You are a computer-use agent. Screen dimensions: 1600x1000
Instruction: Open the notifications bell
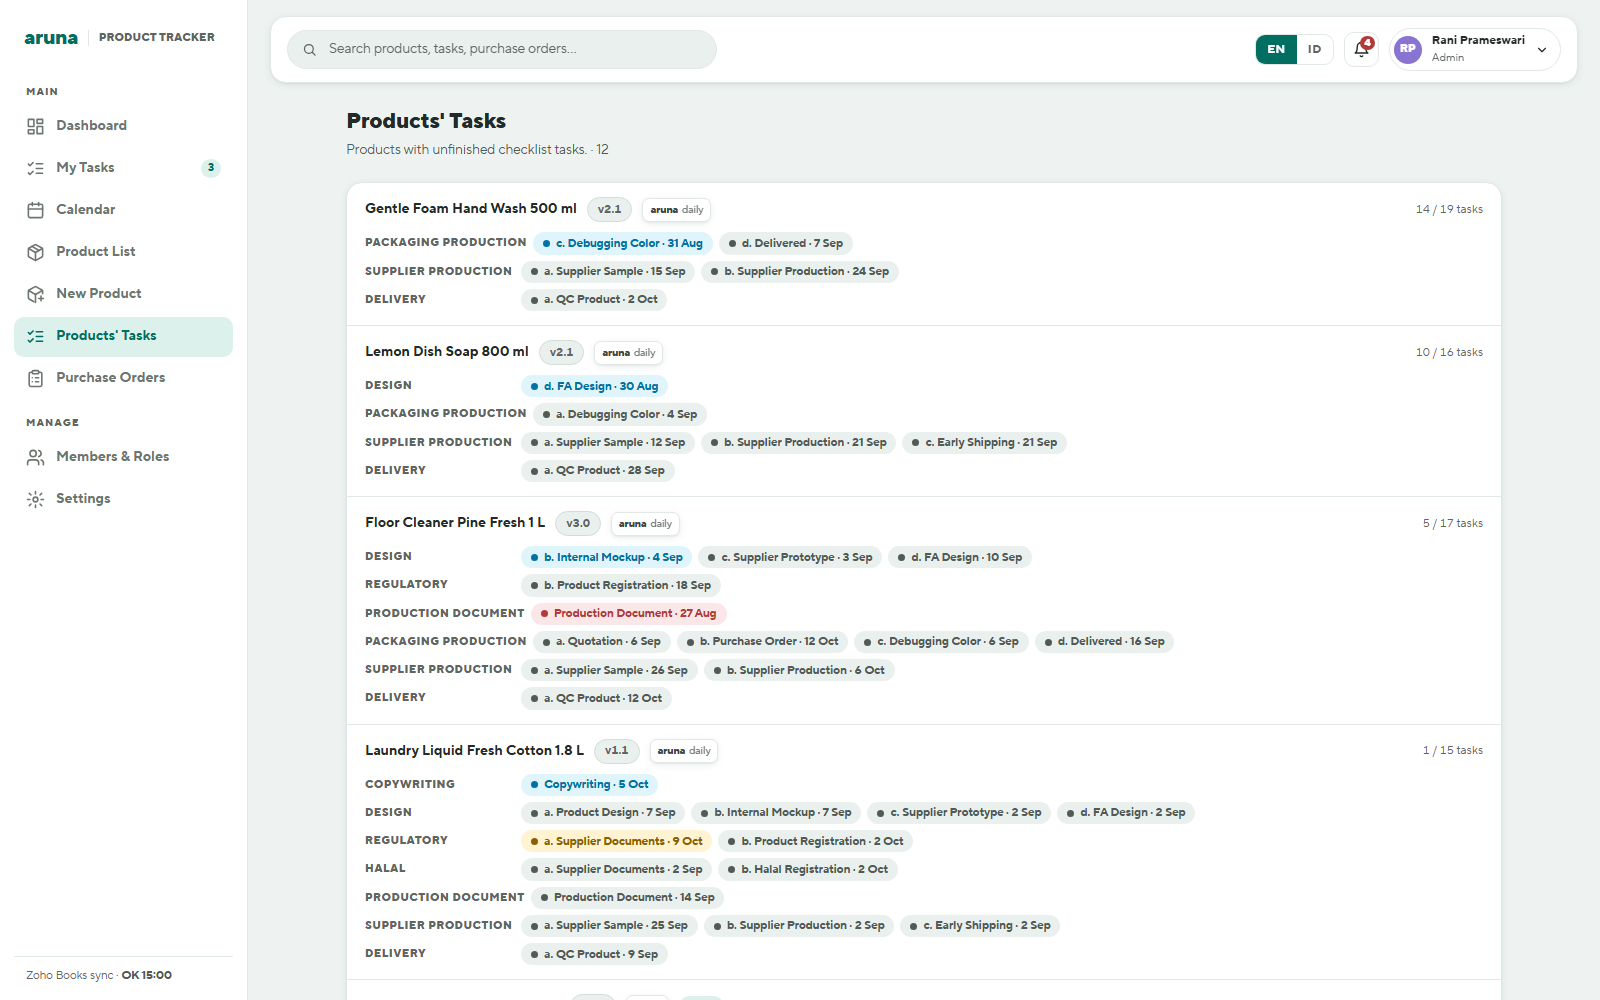click(x=1361, y=49)
